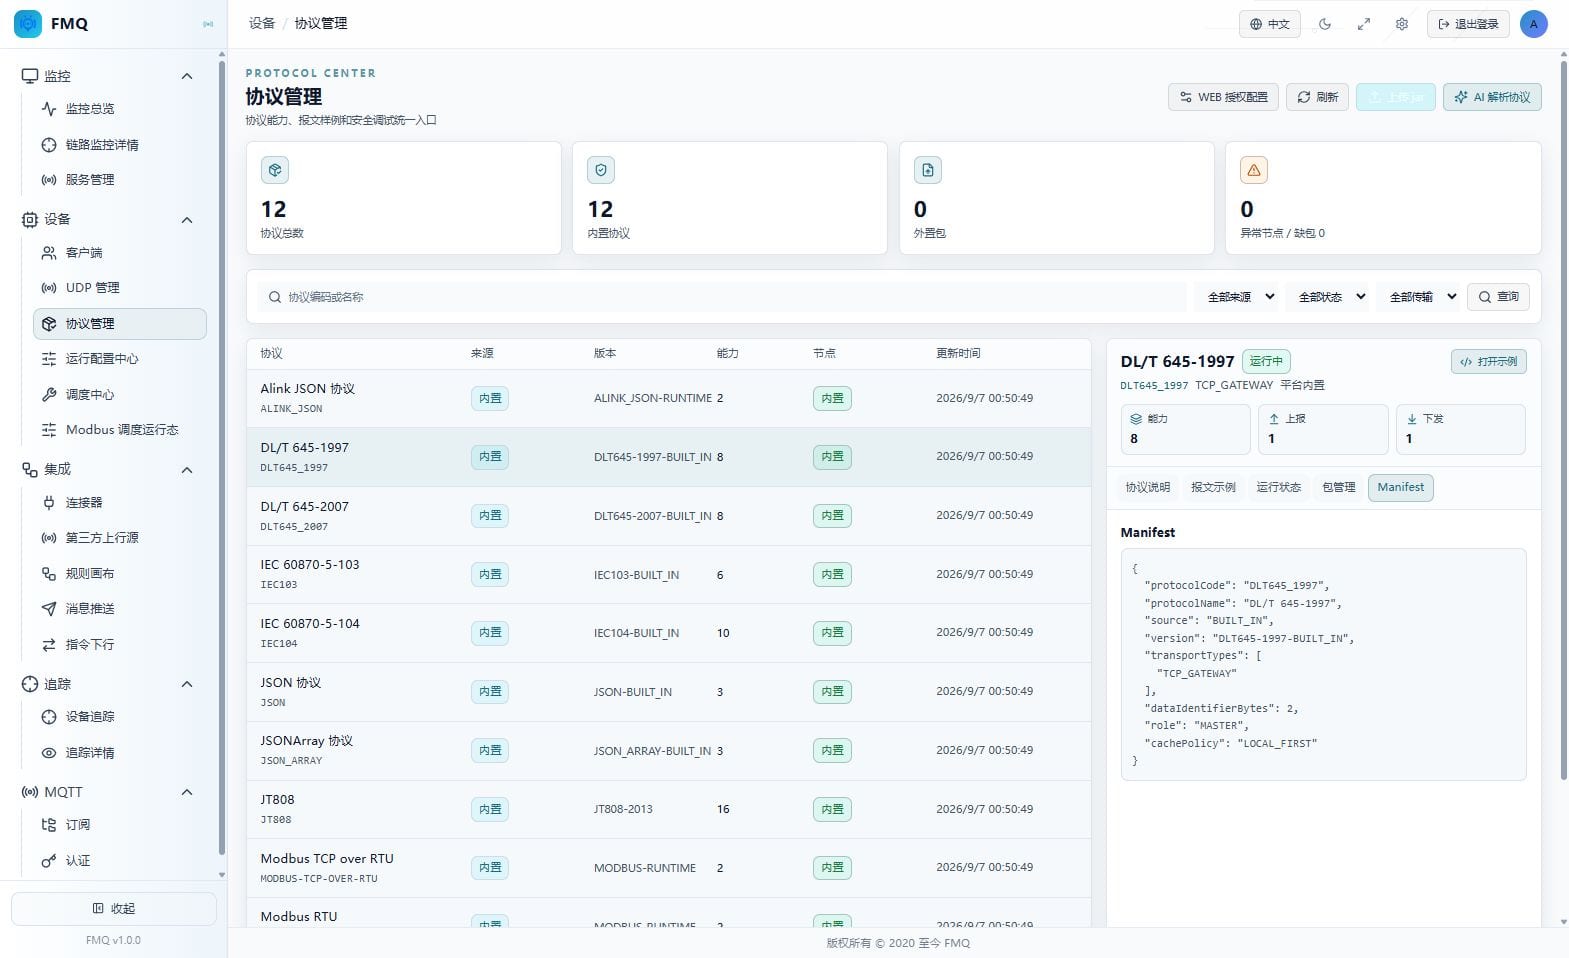Open 追踪详情 in the sidebar
Viewport: 1569px width, 958px height.
(119, 753)
